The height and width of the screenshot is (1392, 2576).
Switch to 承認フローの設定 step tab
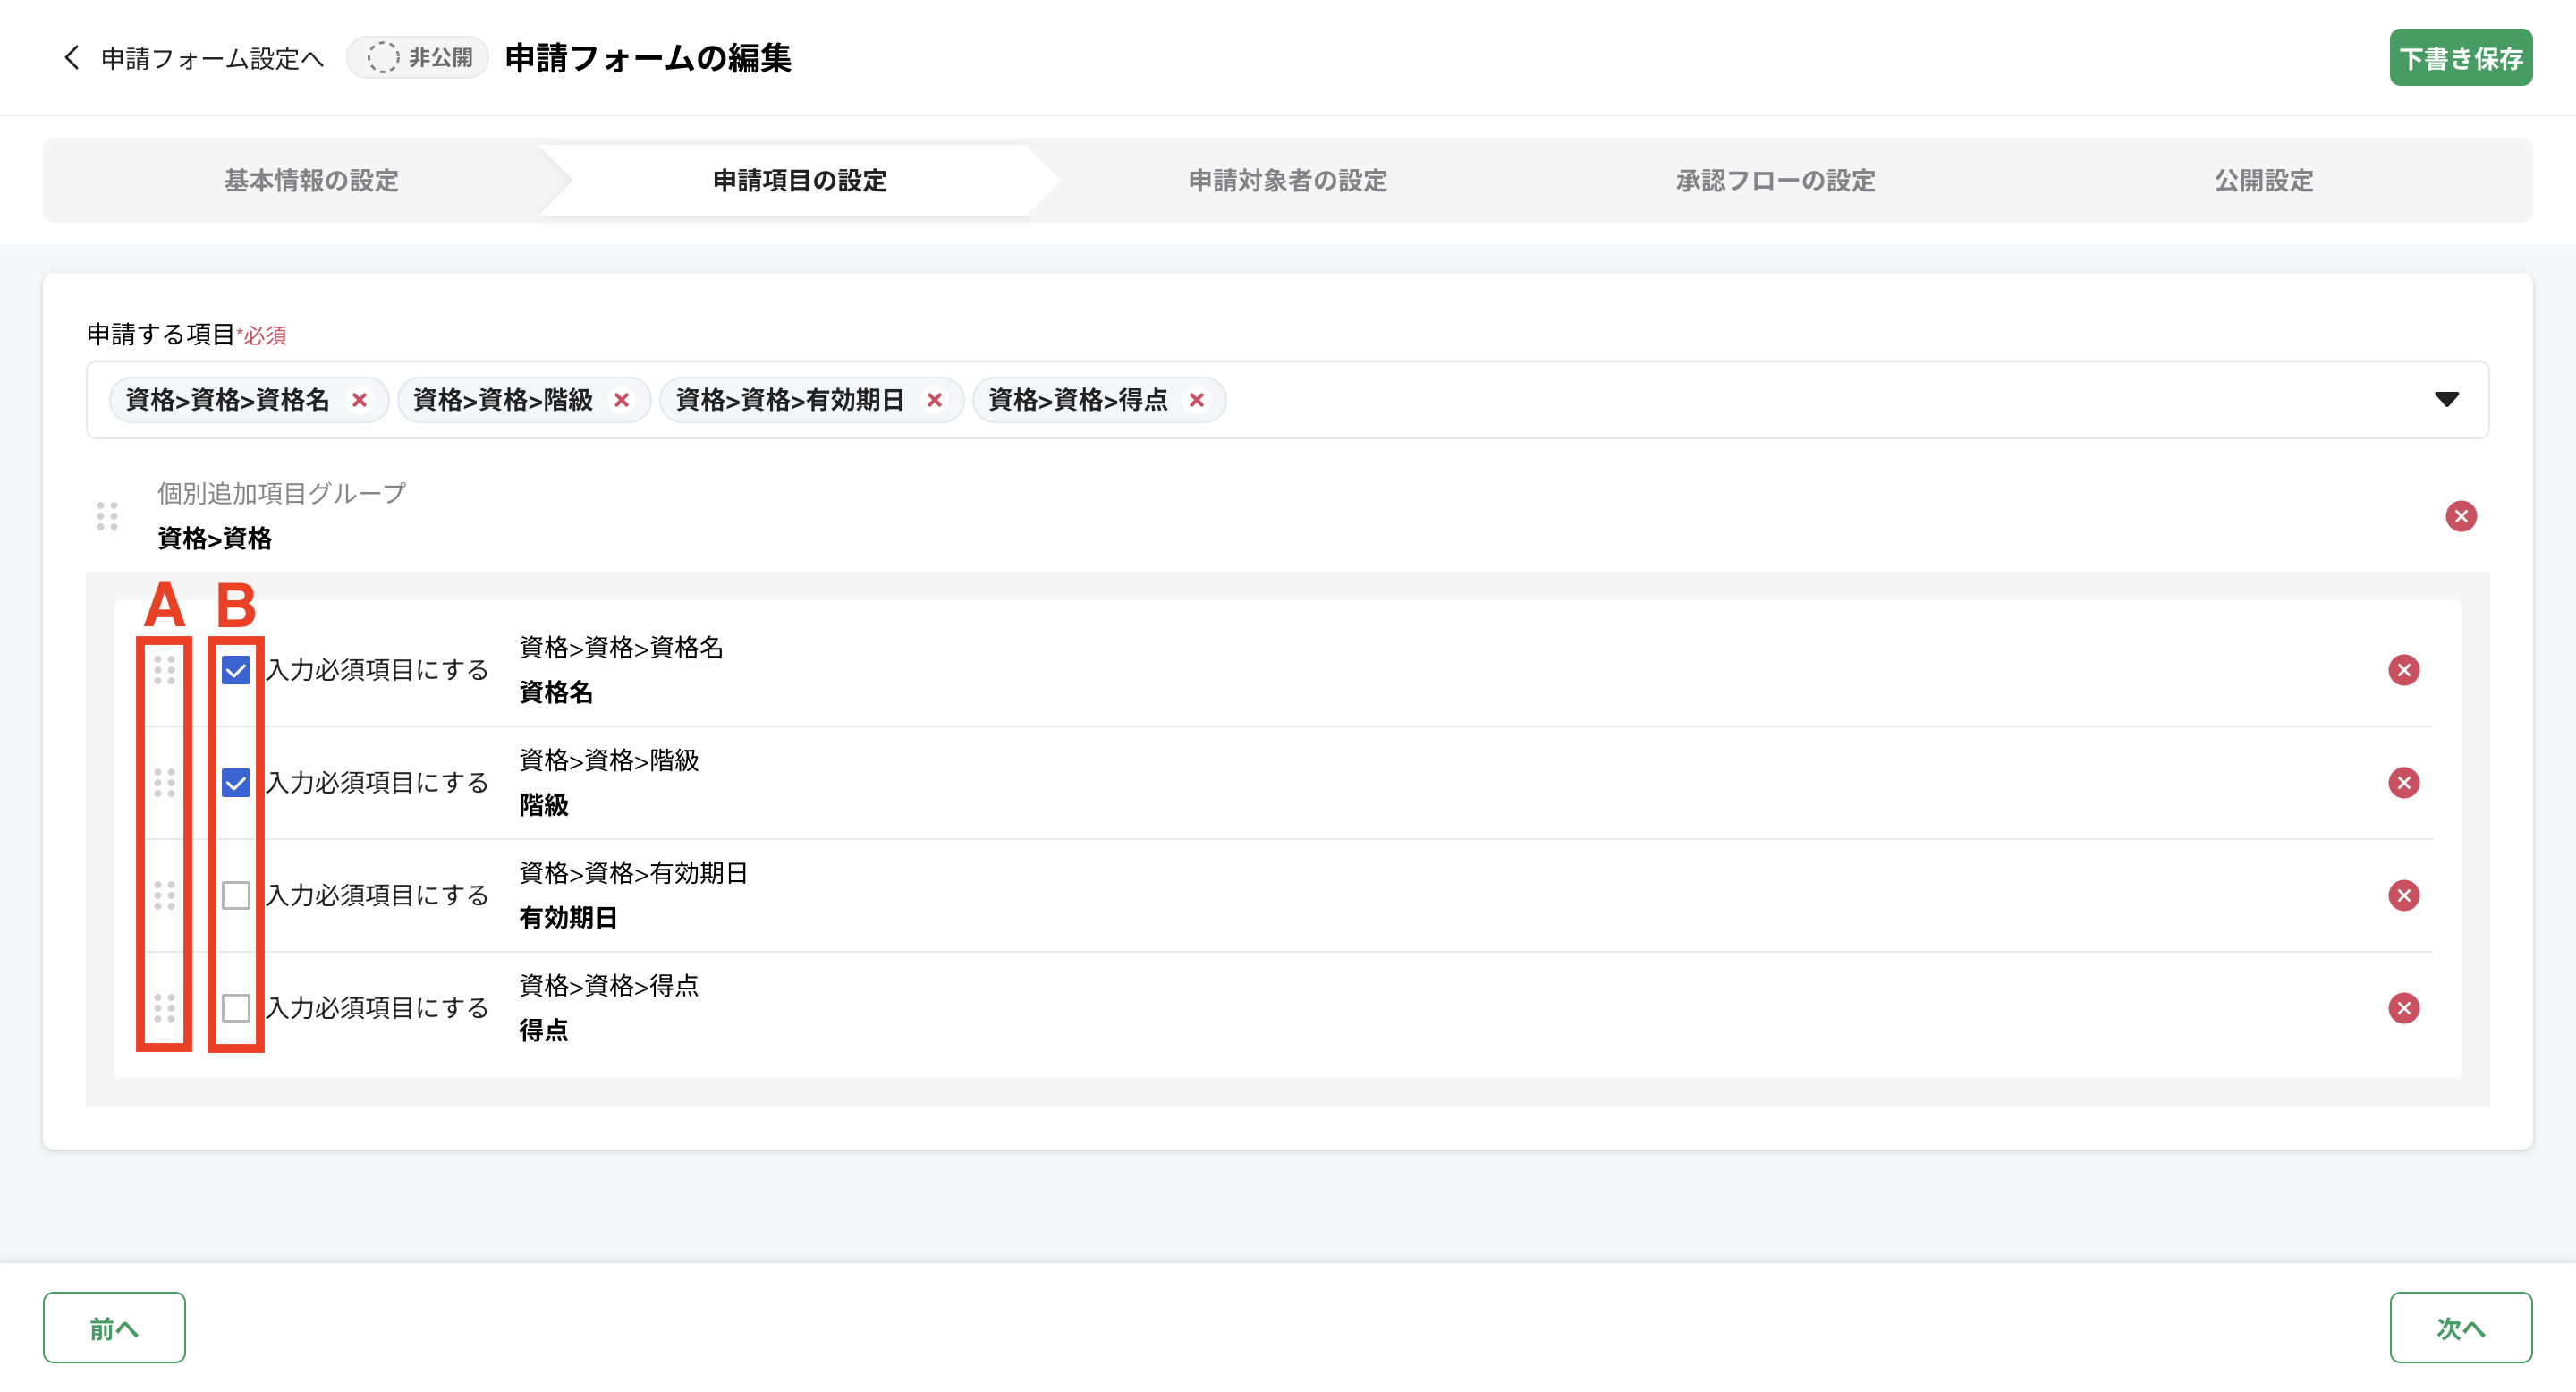coord(1775,181)
